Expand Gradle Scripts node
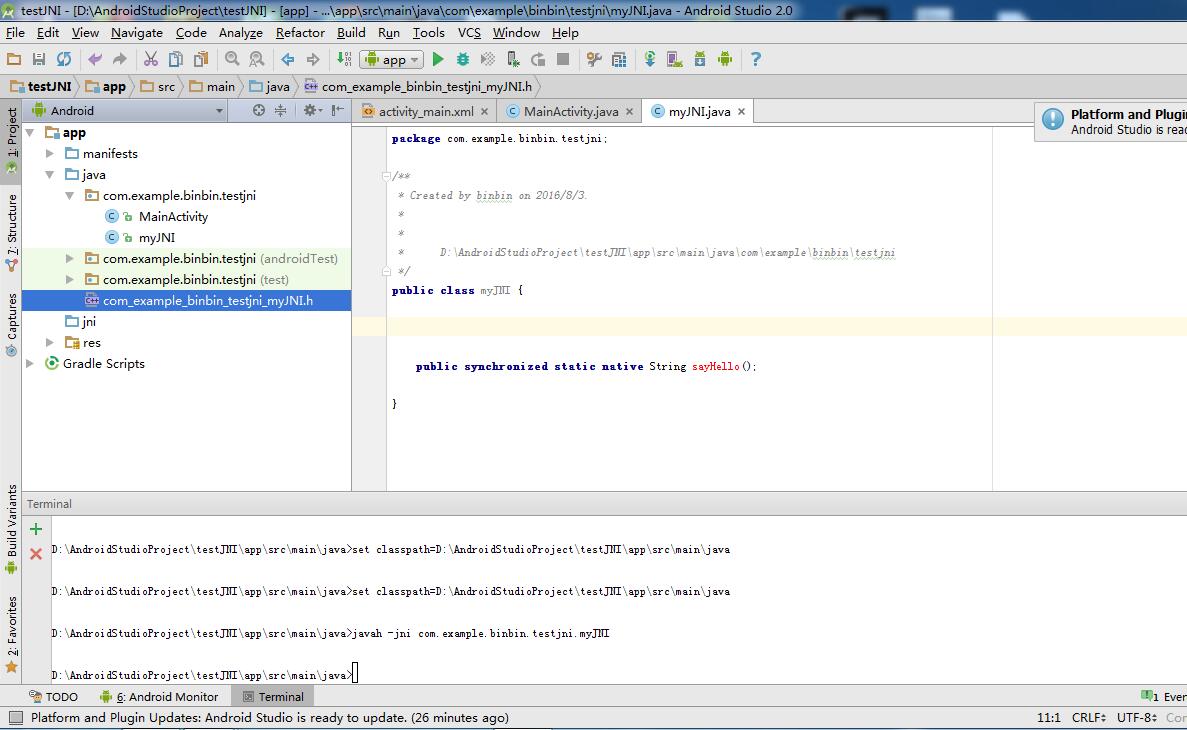 click(30, 363)
